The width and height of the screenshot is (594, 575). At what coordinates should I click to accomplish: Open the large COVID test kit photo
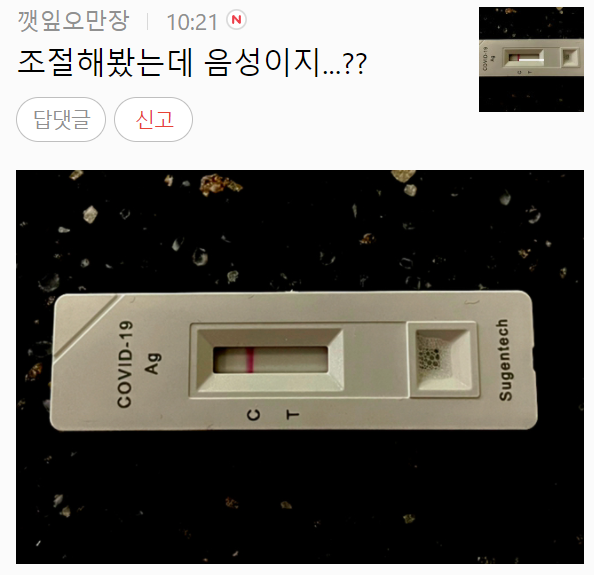point(300,367)
